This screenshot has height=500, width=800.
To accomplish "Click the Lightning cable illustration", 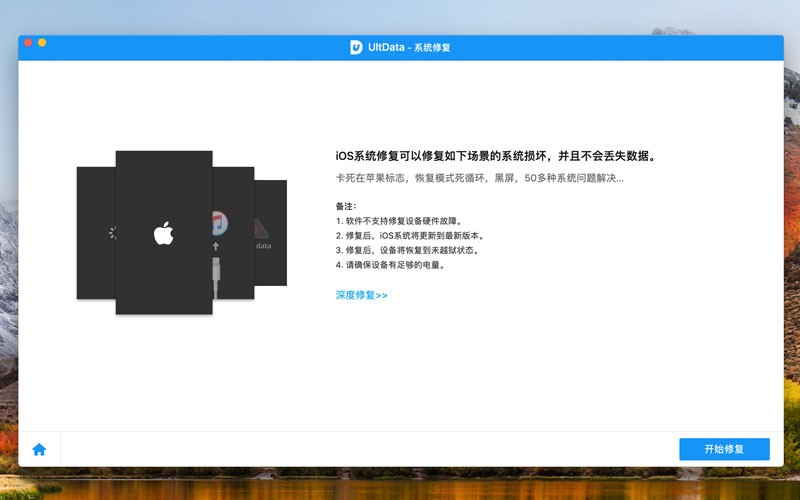I will [216, 276].
